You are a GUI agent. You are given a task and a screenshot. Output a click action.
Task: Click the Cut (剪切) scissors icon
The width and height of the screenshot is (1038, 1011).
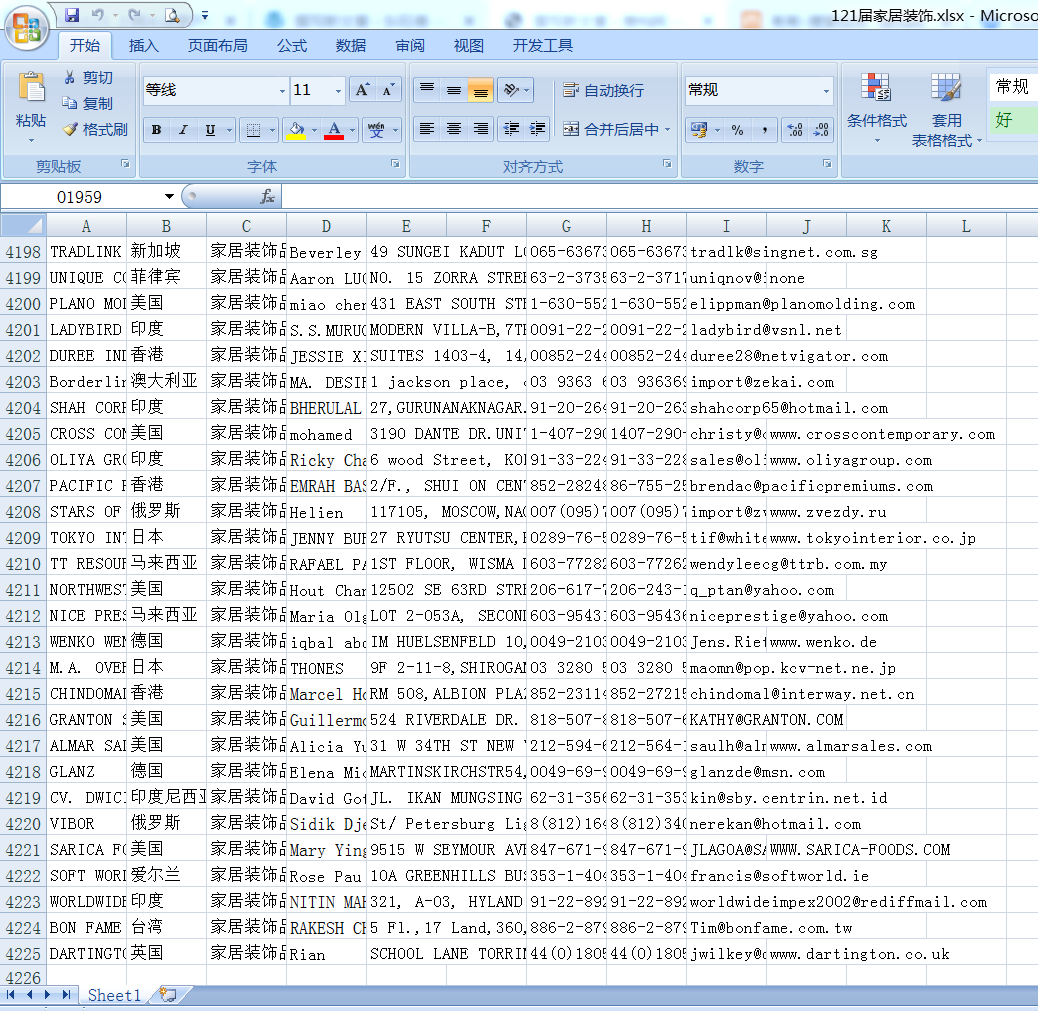[70, 78]
